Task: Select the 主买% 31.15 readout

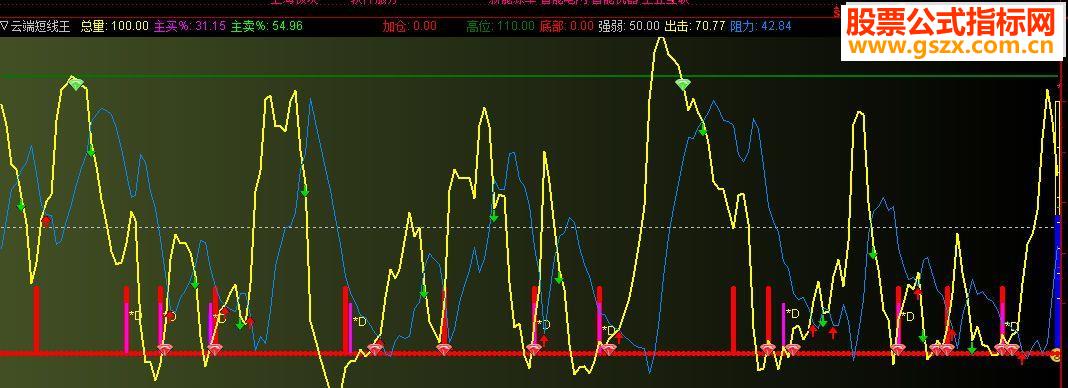Action: 190,27
